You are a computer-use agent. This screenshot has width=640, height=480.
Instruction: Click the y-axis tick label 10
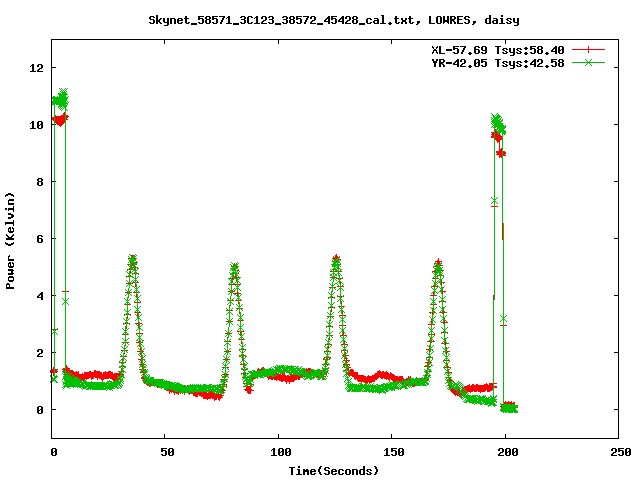coord(36,125)
